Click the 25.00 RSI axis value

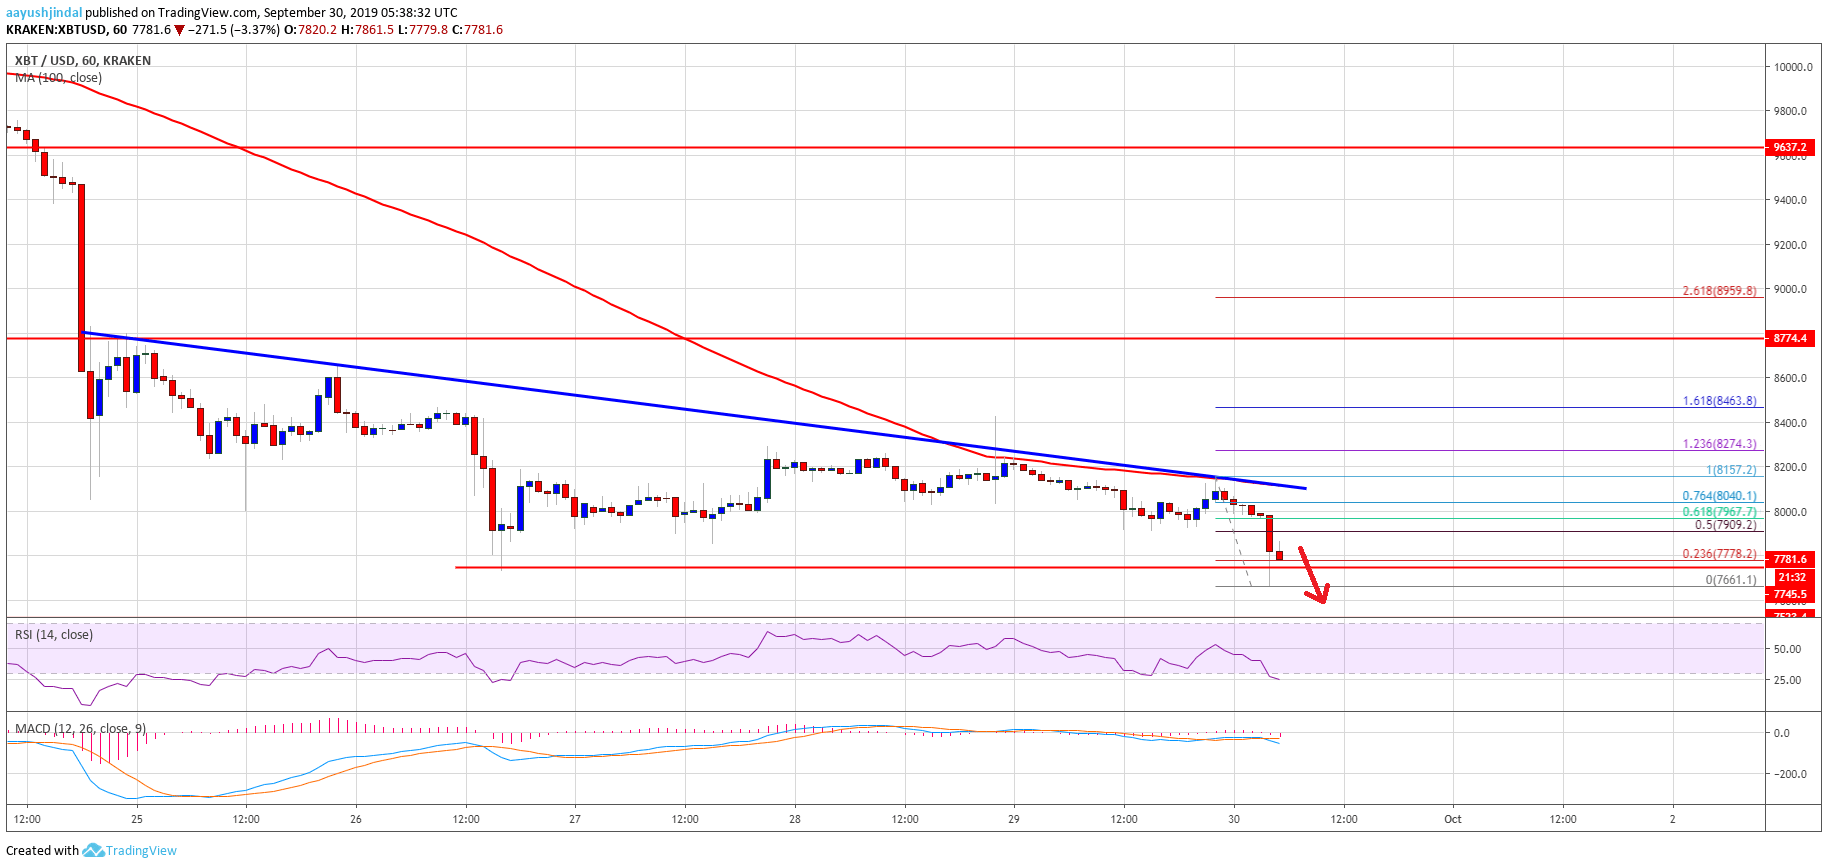1787,680
